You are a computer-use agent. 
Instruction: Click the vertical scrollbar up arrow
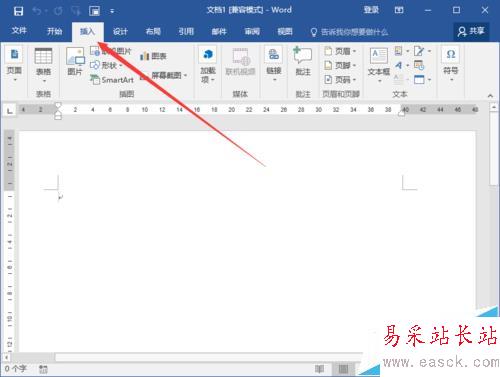494,107
